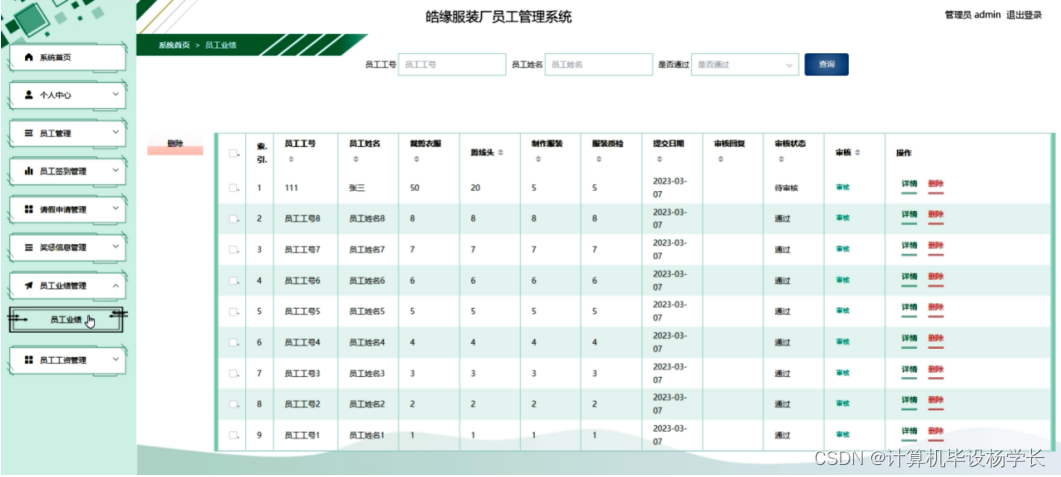Focus the 员工工号 search input
1061x477 pixels.
[x=451, y=65]
